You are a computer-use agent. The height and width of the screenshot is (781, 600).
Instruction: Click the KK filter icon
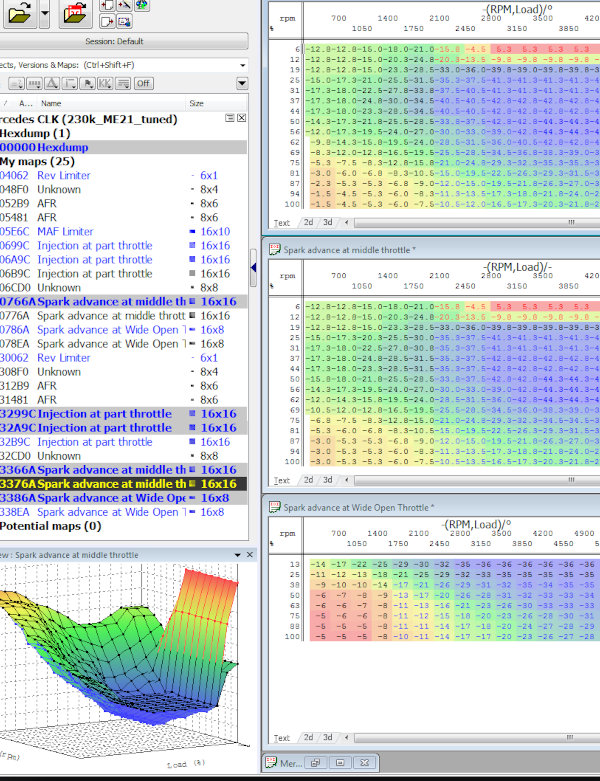(105, 83)
